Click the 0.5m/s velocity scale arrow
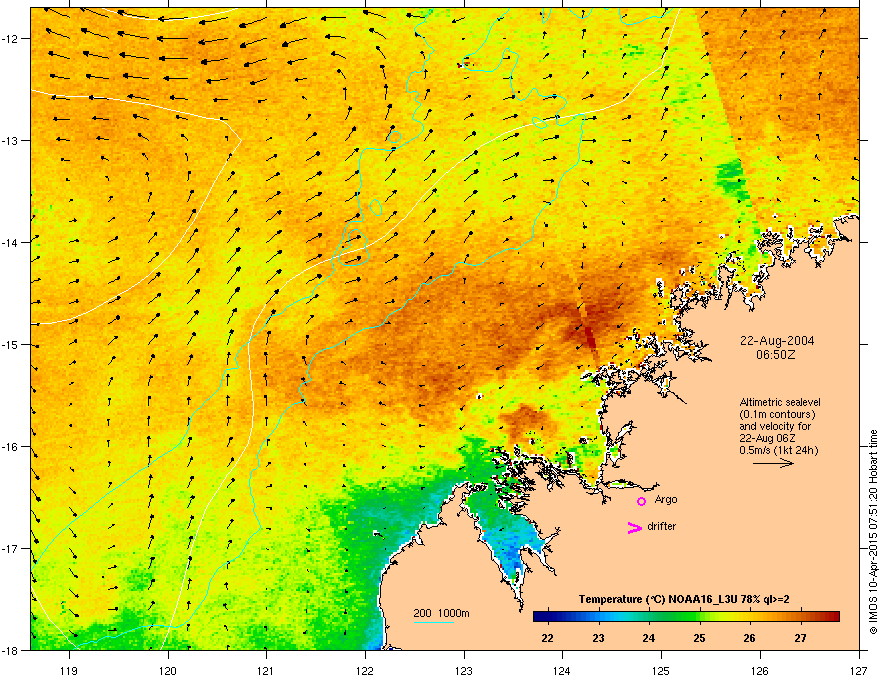The image size is (880, 680). pyautogui.click(x=773, y=463)
